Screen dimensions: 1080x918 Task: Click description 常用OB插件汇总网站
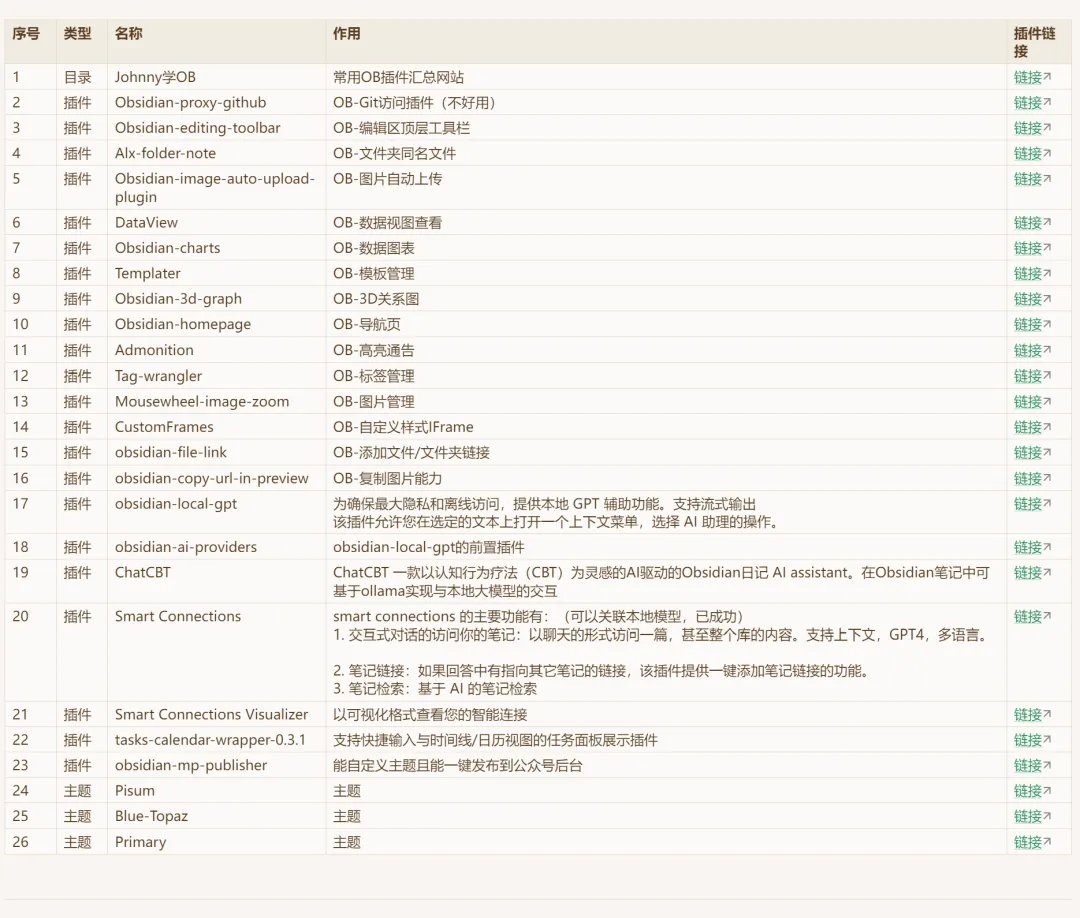pos(398,77)
